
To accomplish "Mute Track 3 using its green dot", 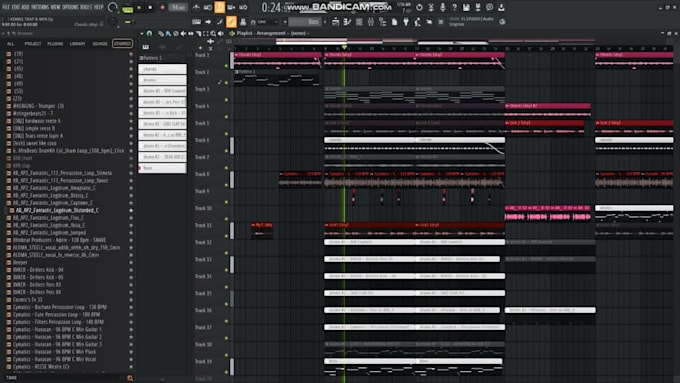I will pyautogui.click(x=226, y=100).
